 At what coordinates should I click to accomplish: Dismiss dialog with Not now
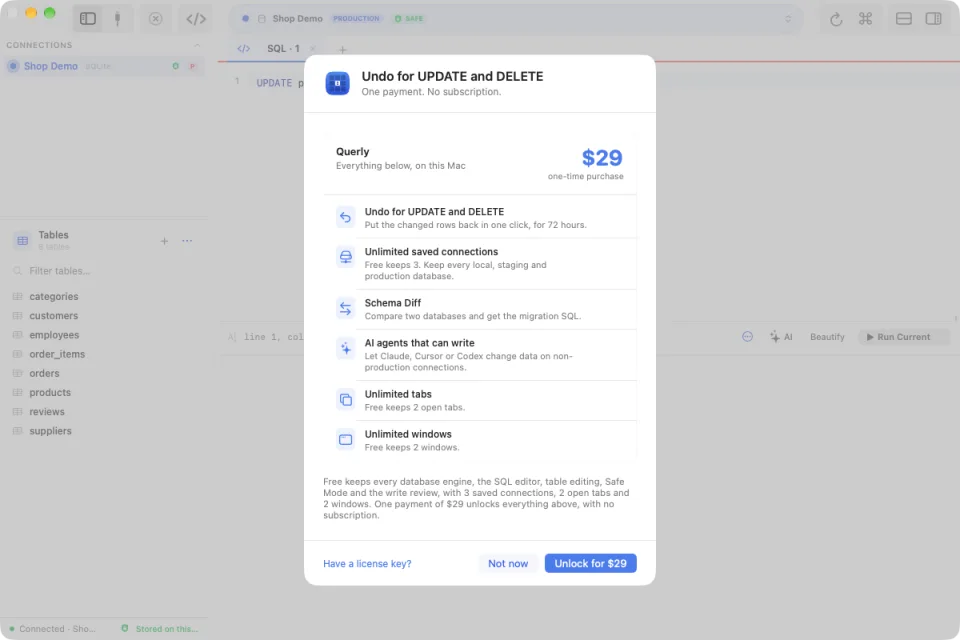coord(508,563)
